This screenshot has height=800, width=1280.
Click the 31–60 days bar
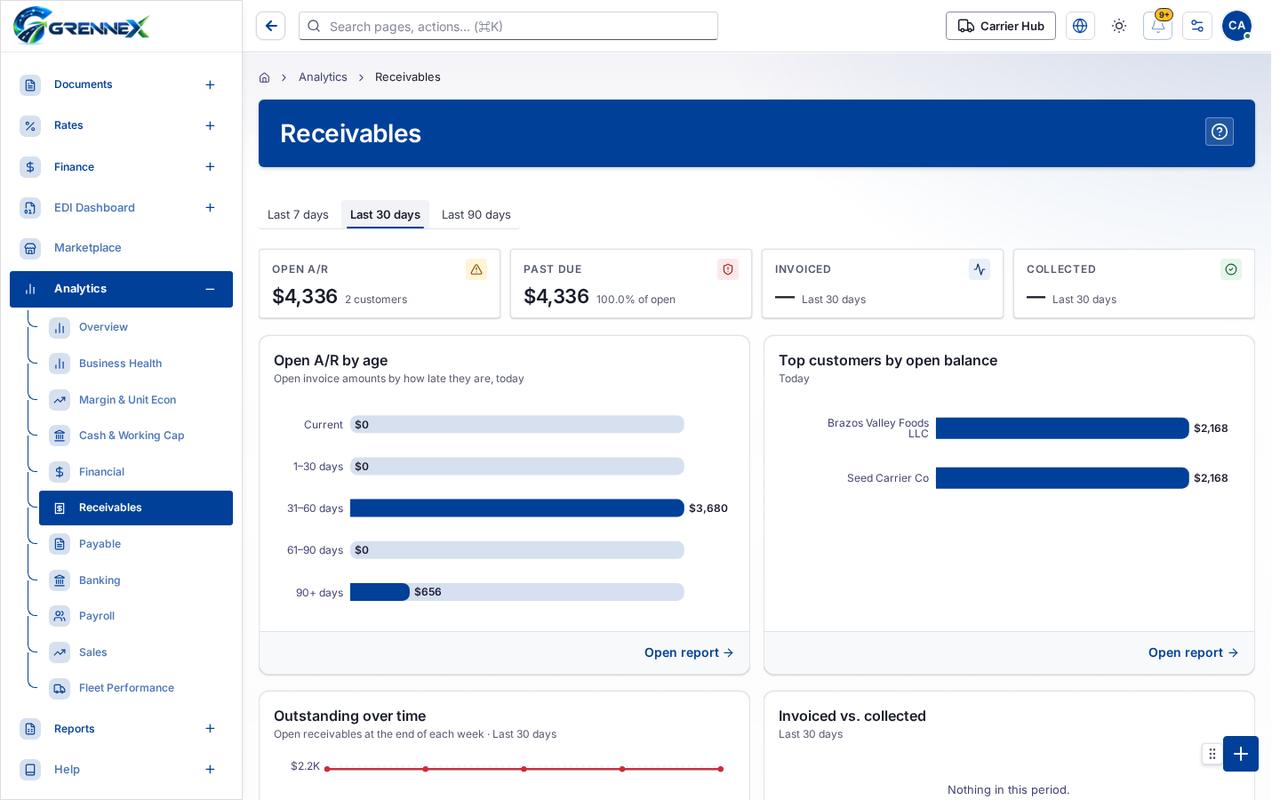517,508
